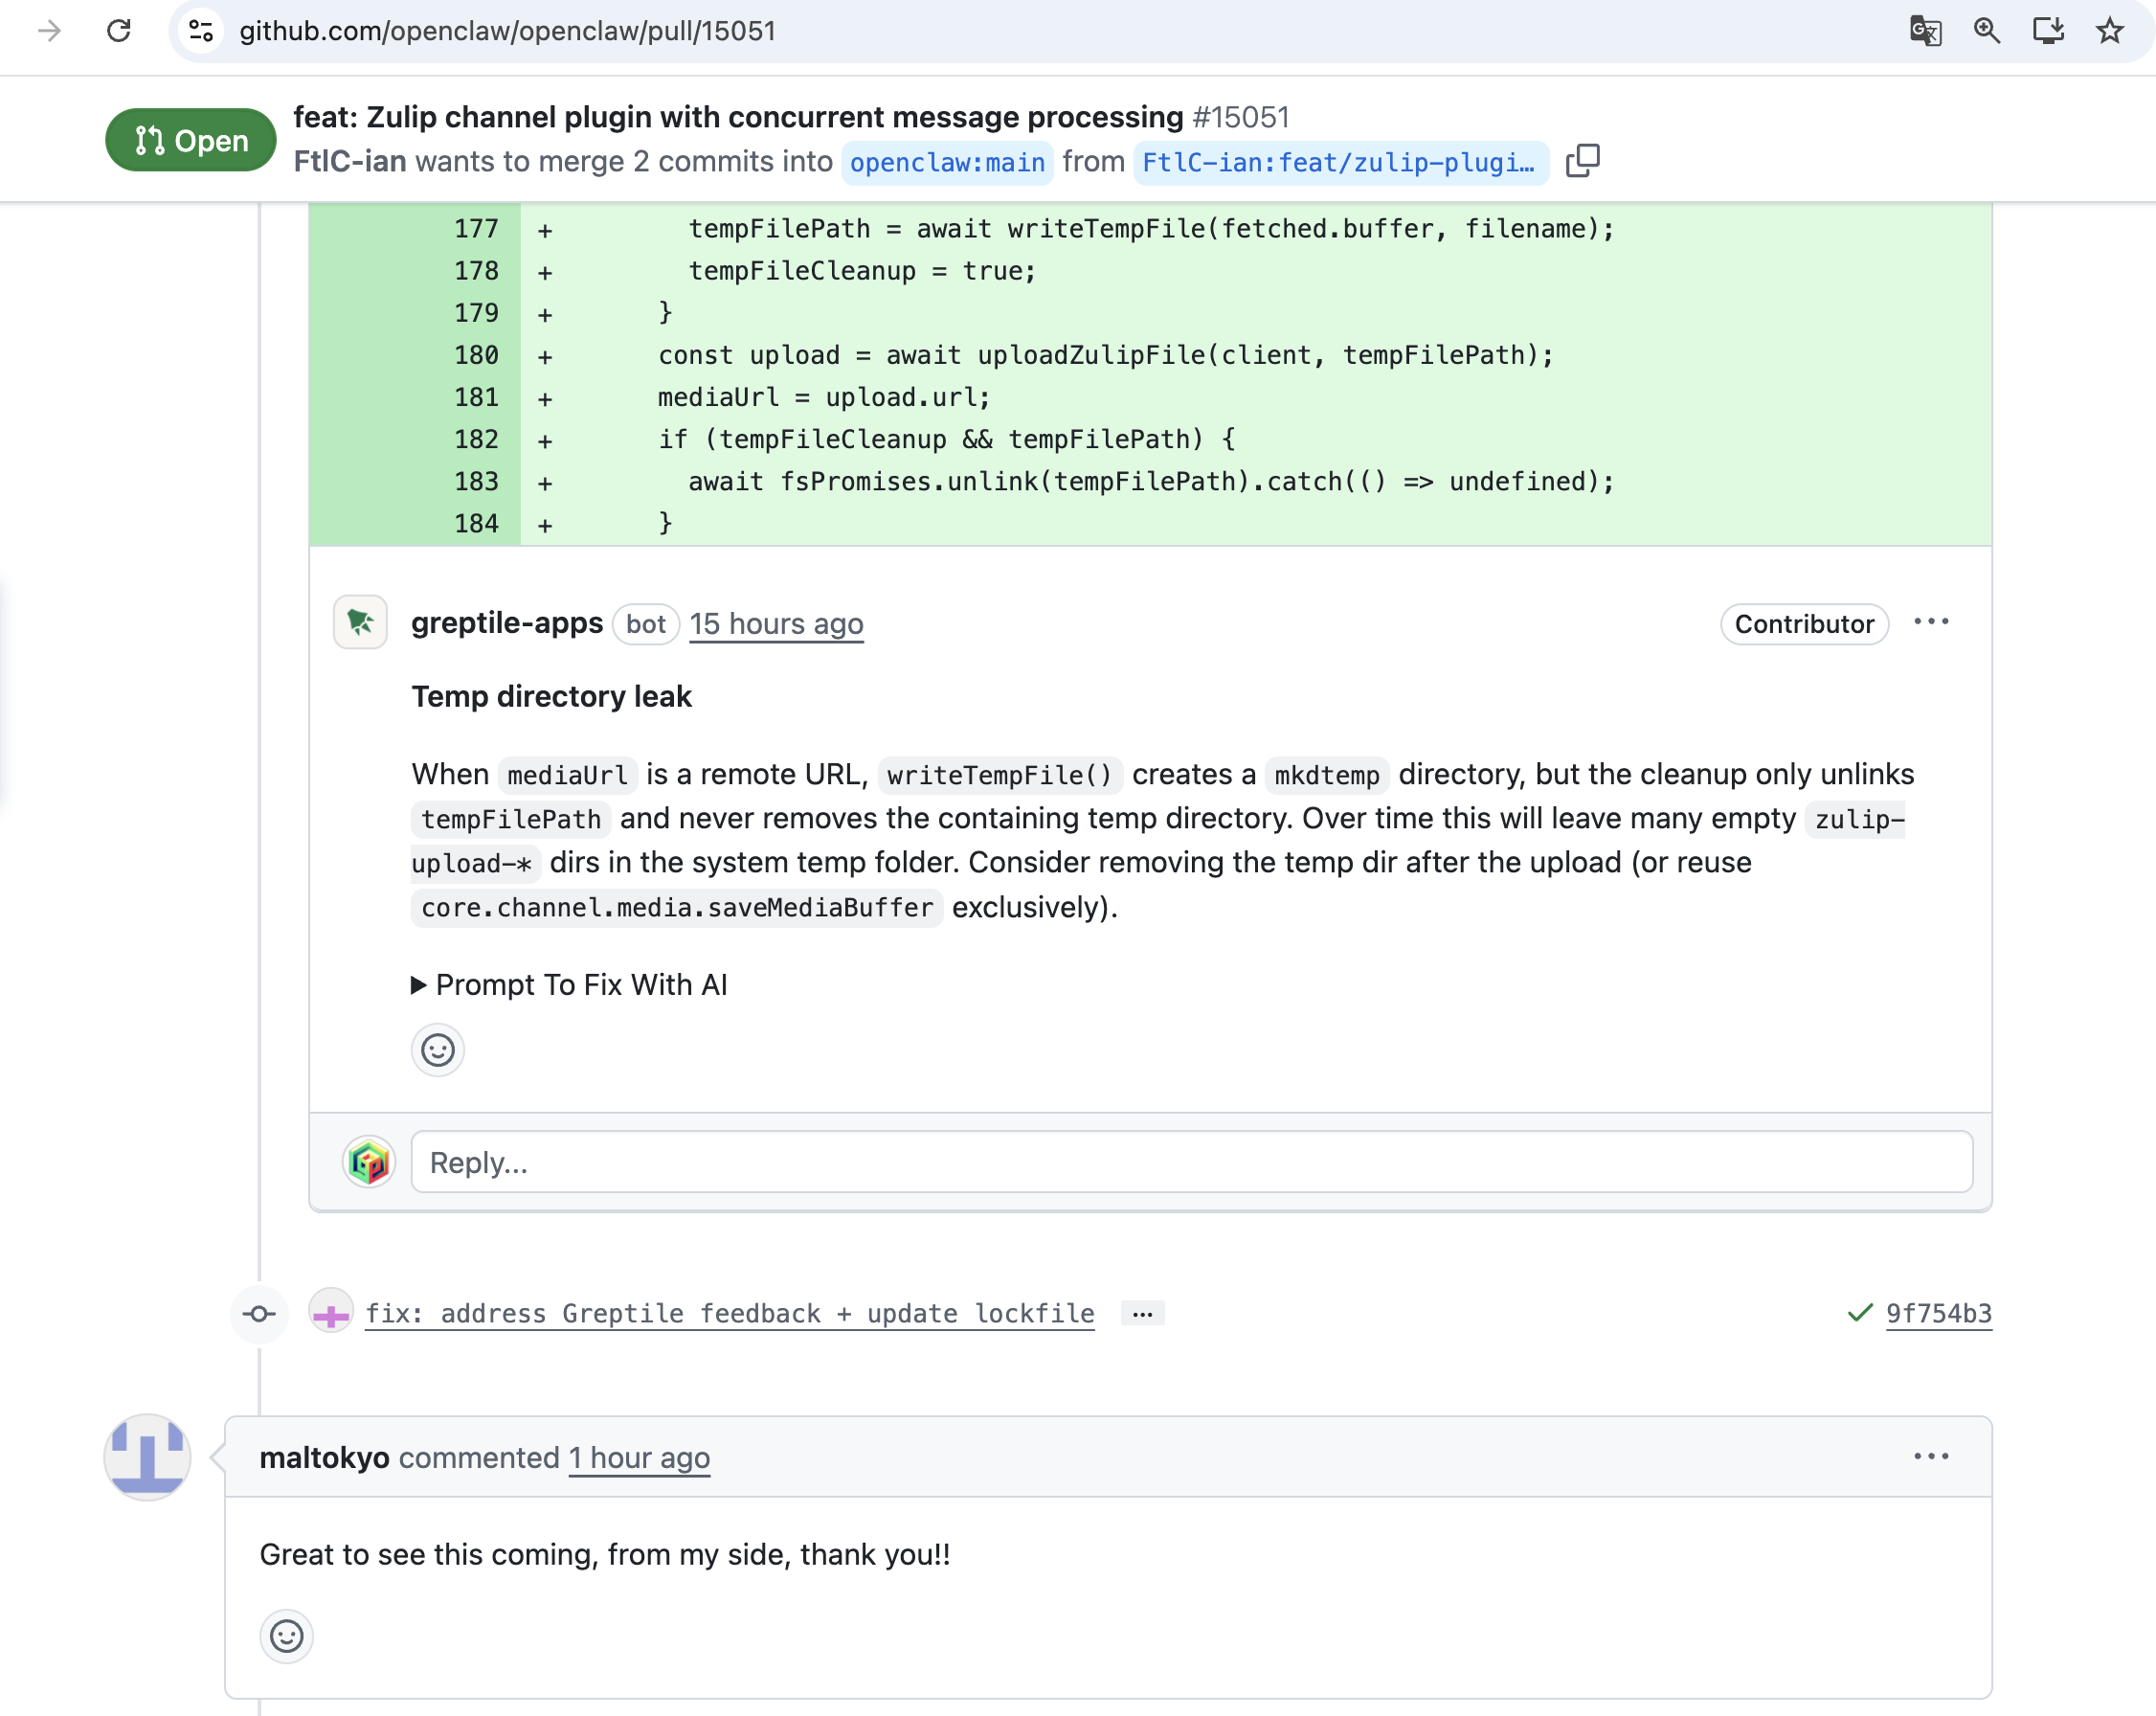Open options menu on maltokyo comment
The image size is (2156, 1716).
(1930, 1457)
